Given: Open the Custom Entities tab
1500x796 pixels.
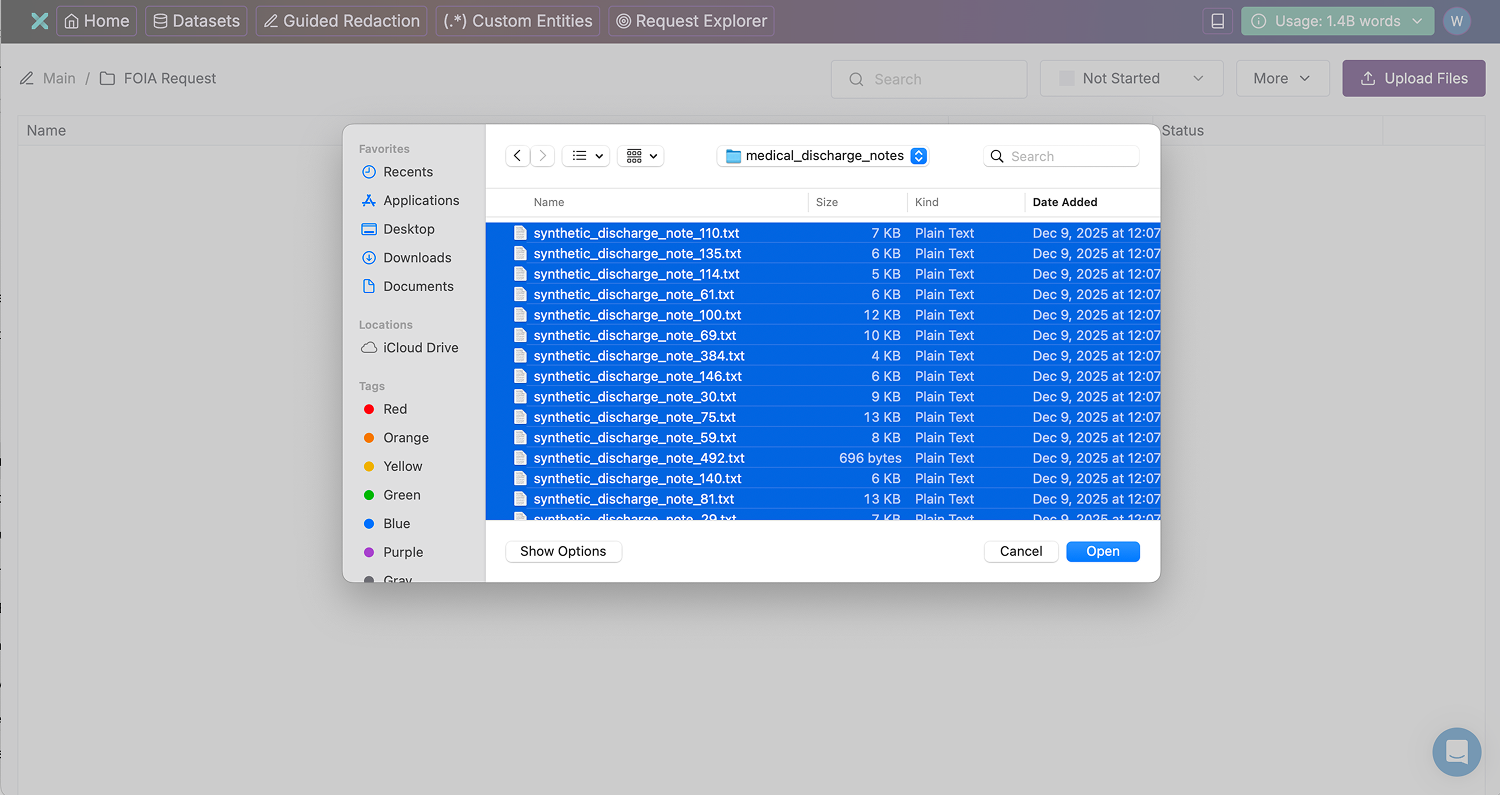Looking at the screenshot, I should point(518,21).
